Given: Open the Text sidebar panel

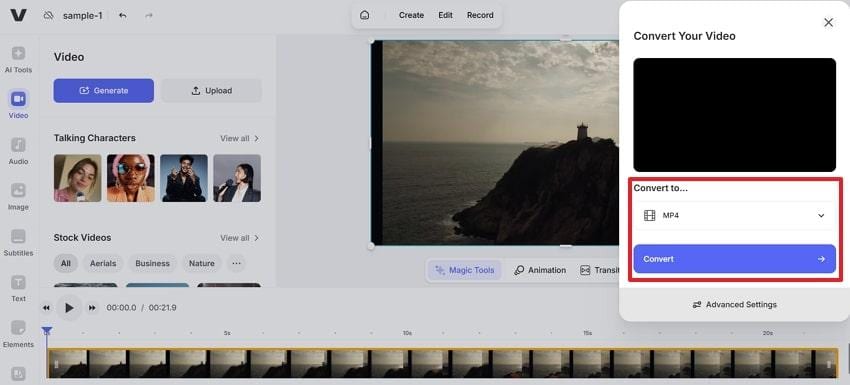Looking at the screenshot, I should [18, 288].
